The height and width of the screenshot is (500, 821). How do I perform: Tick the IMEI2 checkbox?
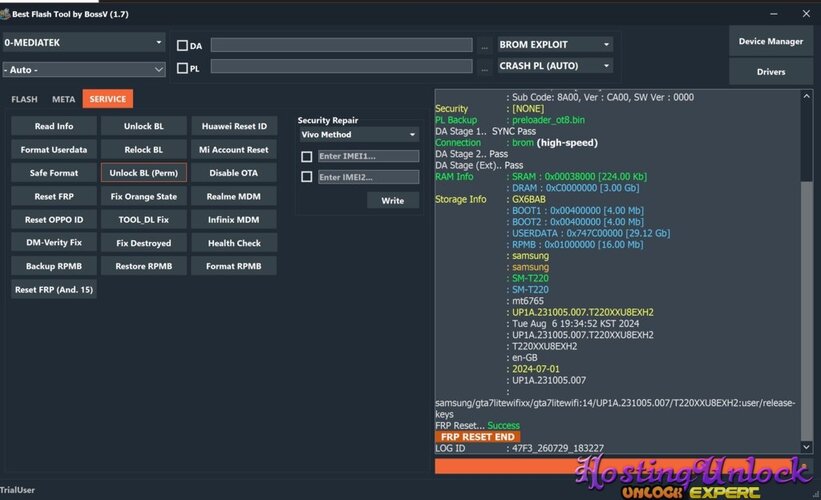[x=307, y=177]
